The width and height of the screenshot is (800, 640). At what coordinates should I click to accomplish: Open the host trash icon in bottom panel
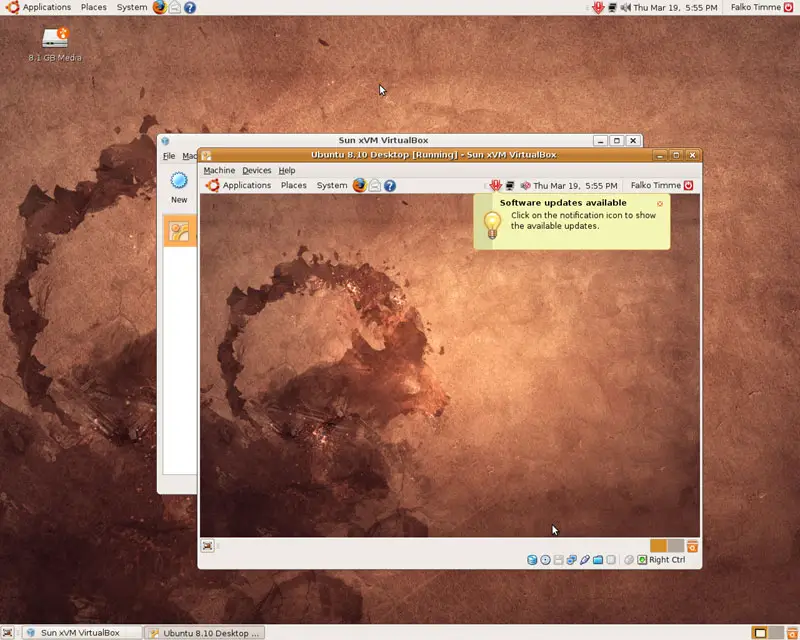792,633
